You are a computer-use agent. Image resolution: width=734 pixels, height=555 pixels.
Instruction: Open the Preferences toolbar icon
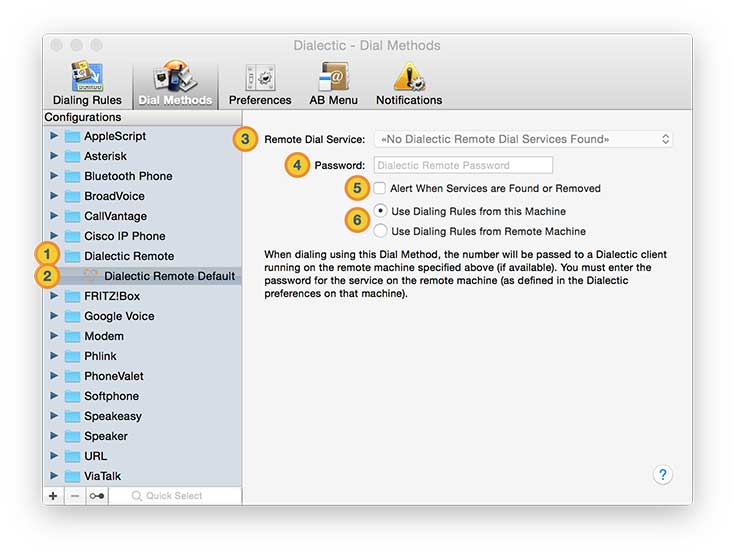[x=260, y=84]
